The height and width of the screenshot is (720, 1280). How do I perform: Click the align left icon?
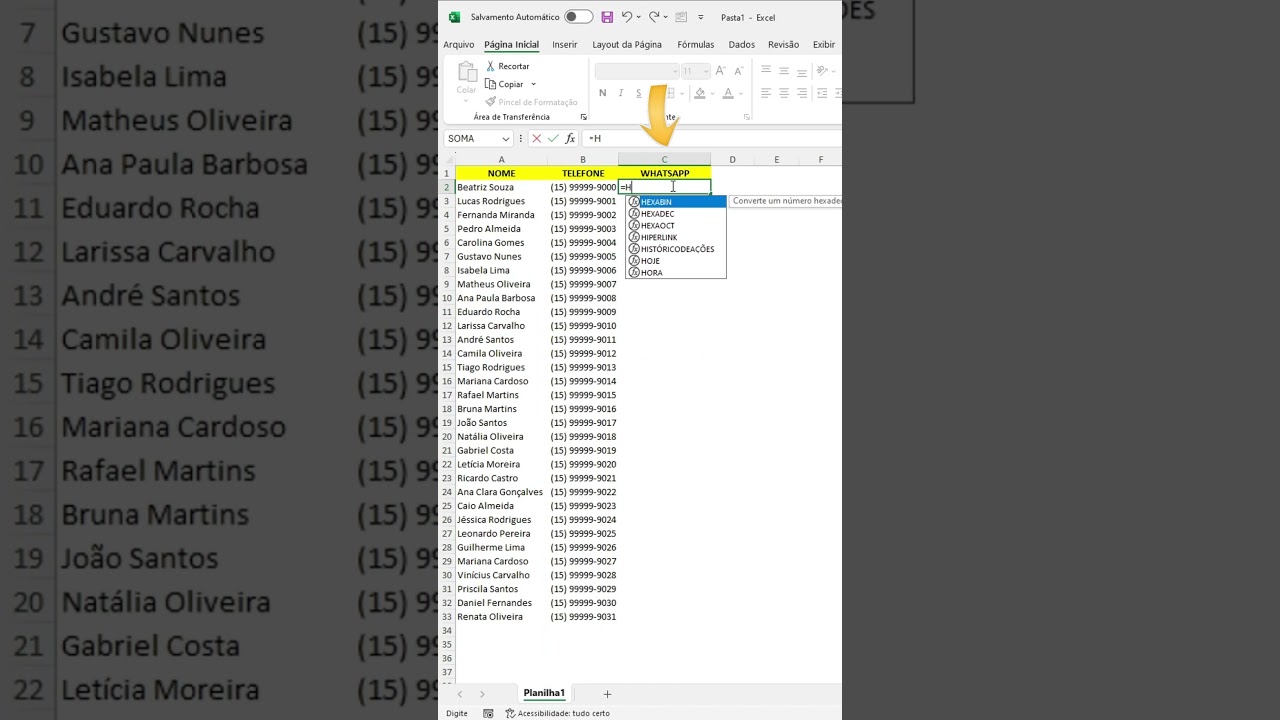(x=766, y=93)
